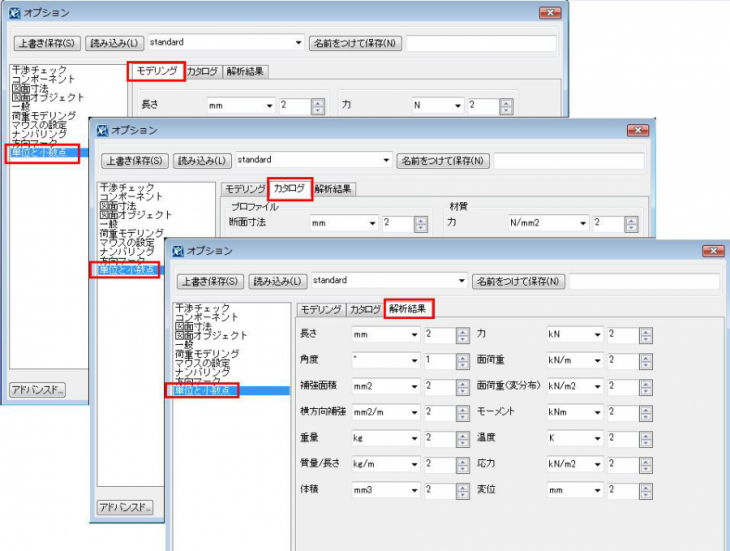Open the 補強面積 mm2 unit dropdown
The image size is (730, 551).
(x=414, y=386)
